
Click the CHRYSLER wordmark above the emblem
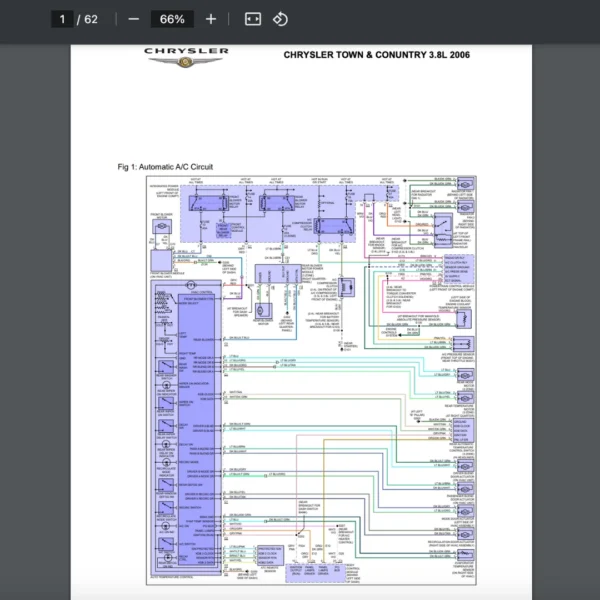[186, 50]
